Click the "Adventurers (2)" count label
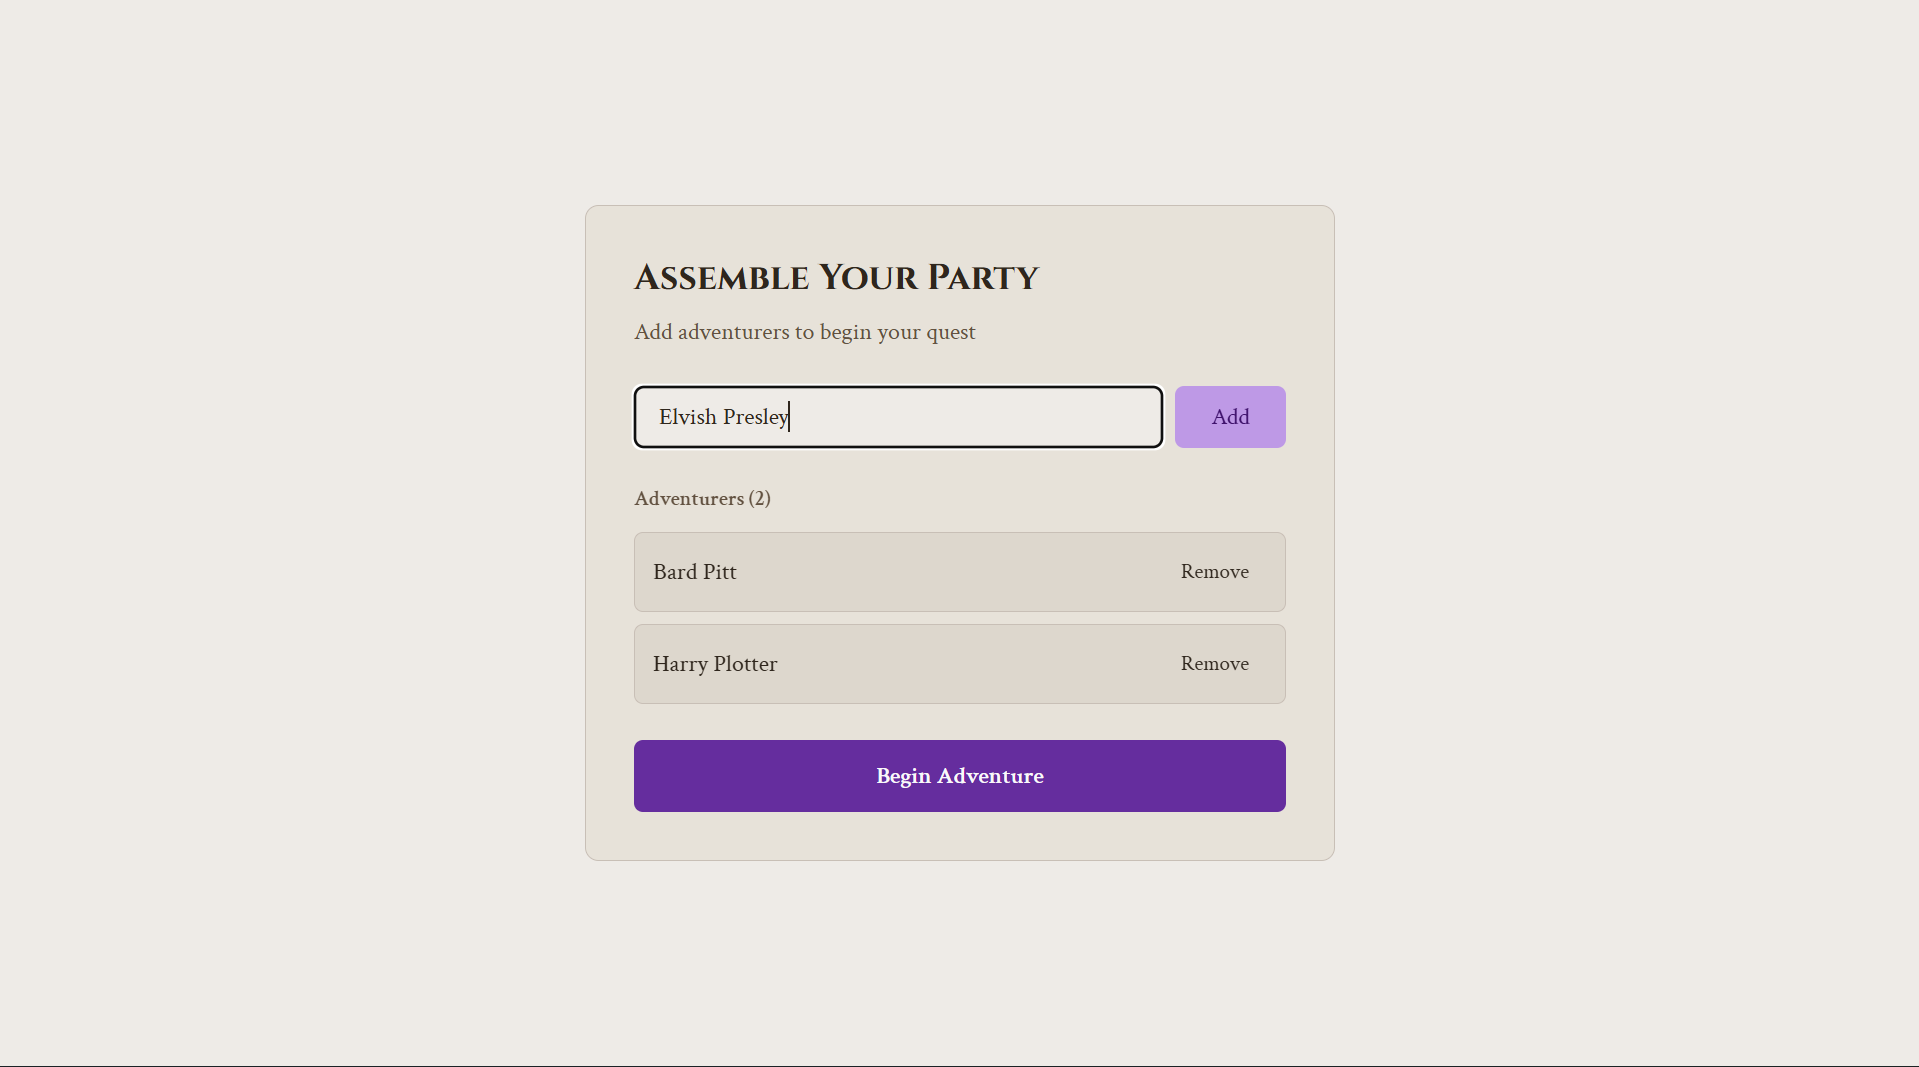The image size is (1919, 1067). click(x=702, y=498)
